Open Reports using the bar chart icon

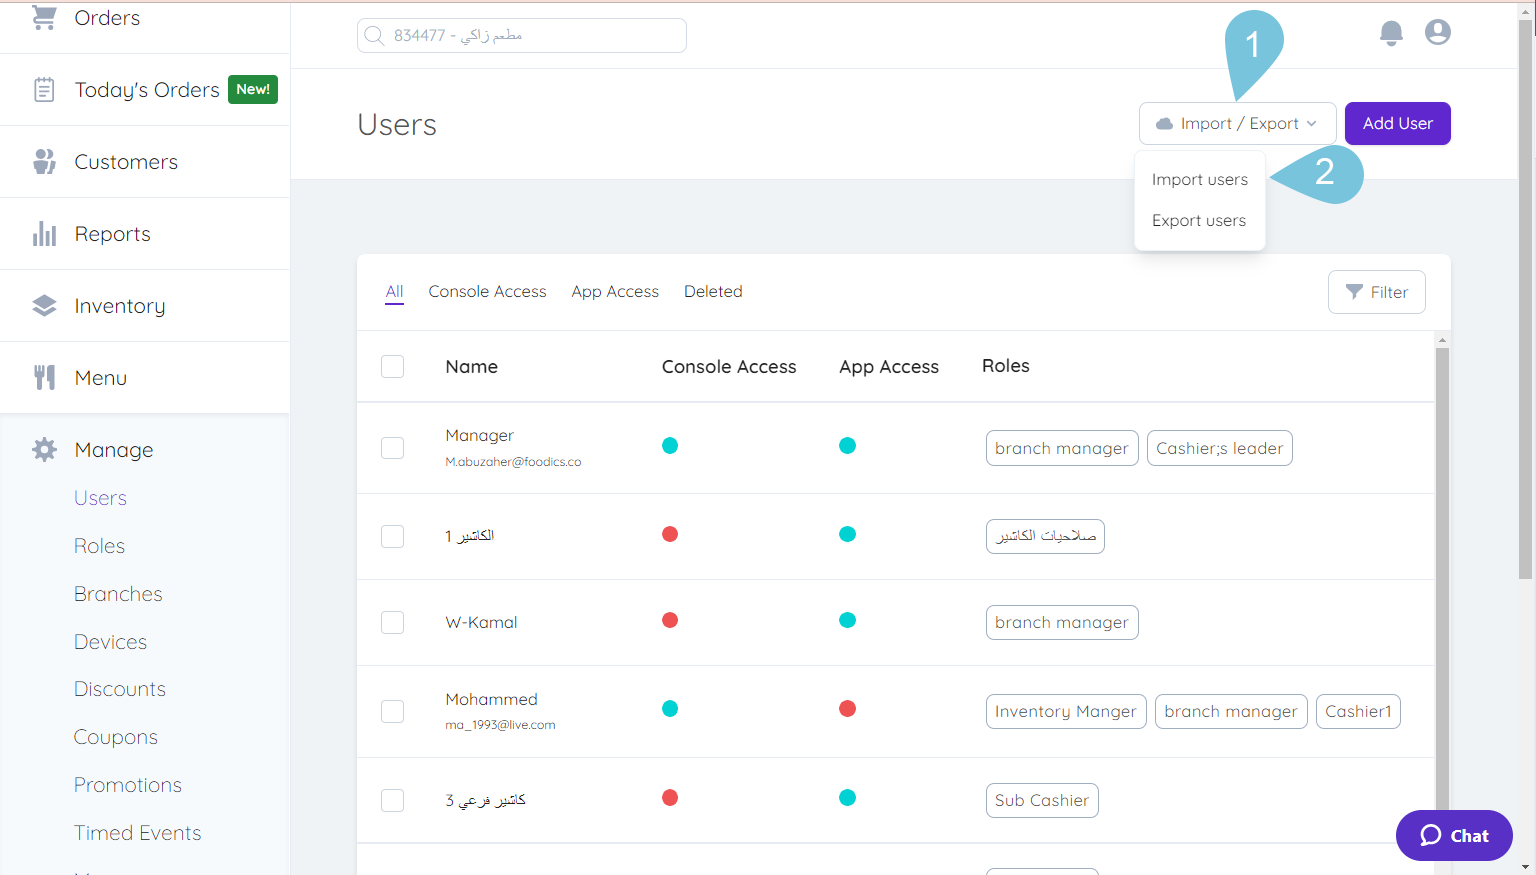click(44, 233)
